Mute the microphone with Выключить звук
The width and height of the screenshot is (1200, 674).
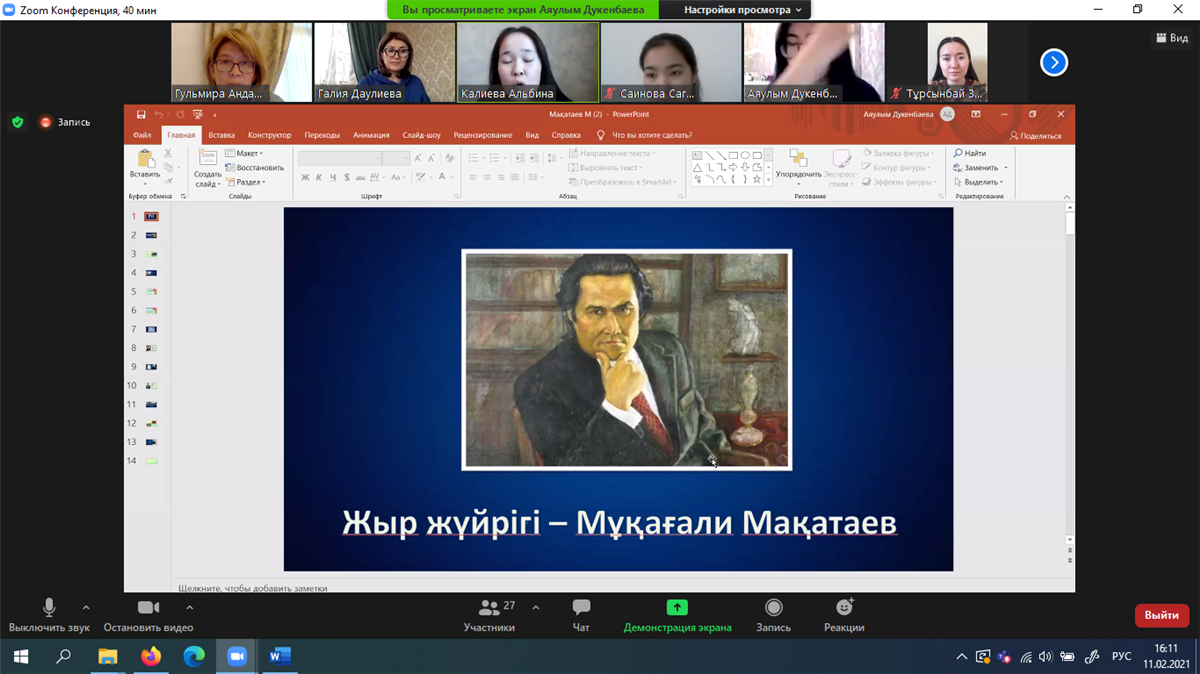click(x=49, y=608)
